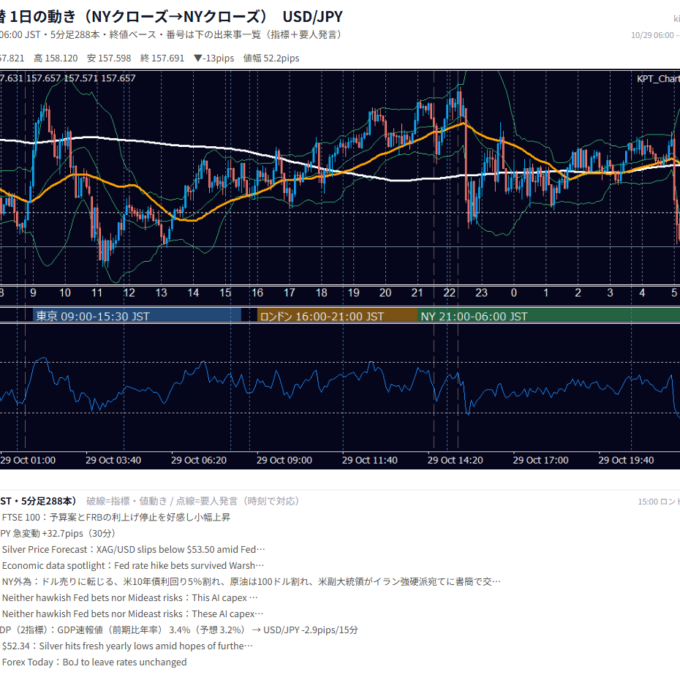Image resolution: width=680 pixels, height=680 pixels.
Task: Click the close value 終 157.691
Action: [162, 58]
